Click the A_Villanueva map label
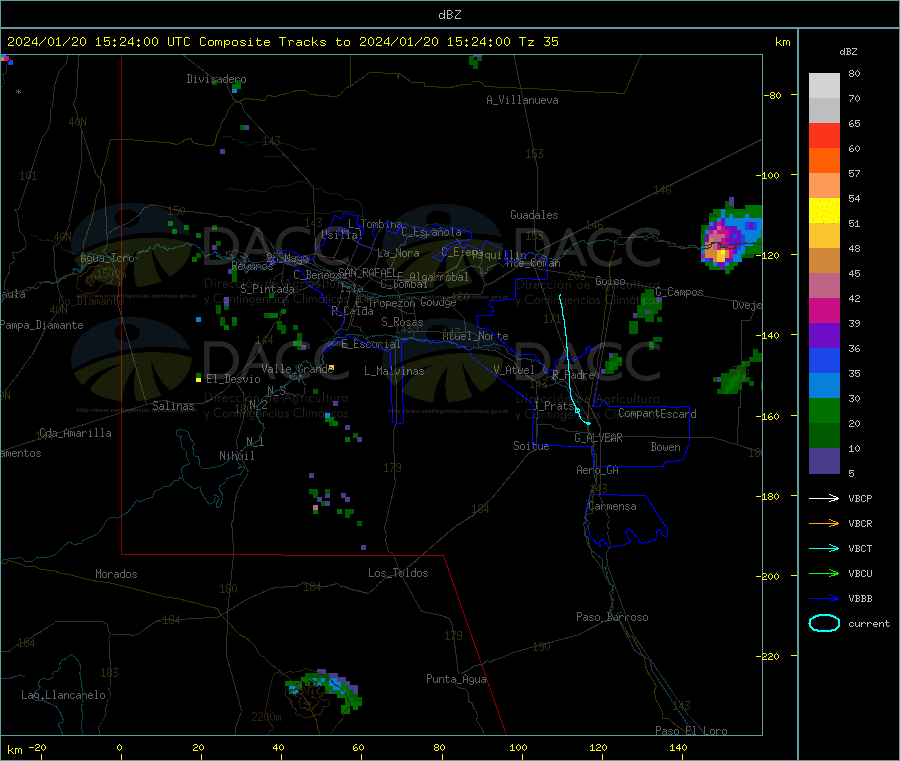 (x=522, y=100)
